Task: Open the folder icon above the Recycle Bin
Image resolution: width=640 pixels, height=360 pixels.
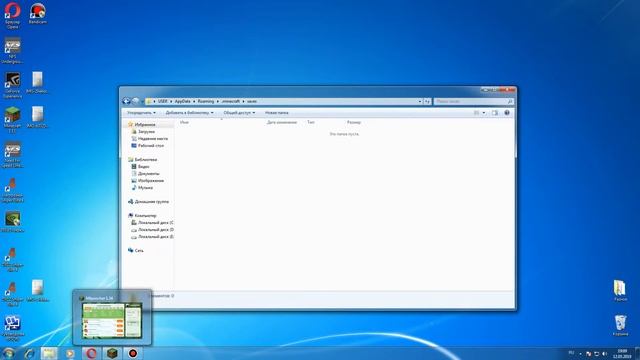Action: click(x=620, y=291)
